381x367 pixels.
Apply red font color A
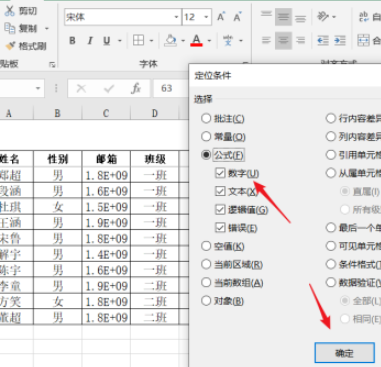[197, 40]
